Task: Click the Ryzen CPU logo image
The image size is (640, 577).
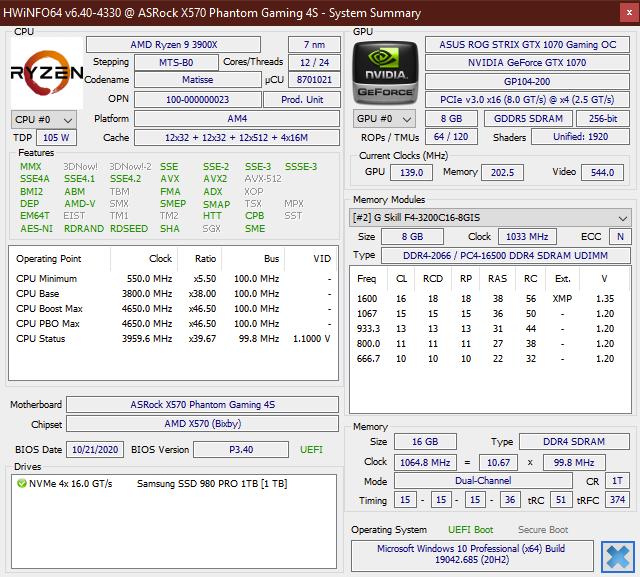Action: tap(47, 73)
